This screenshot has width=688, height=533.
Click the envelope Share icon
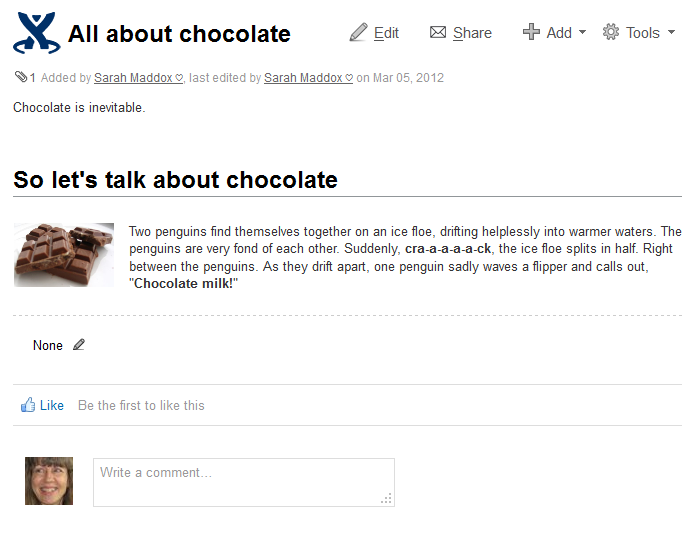coord(437,32)
